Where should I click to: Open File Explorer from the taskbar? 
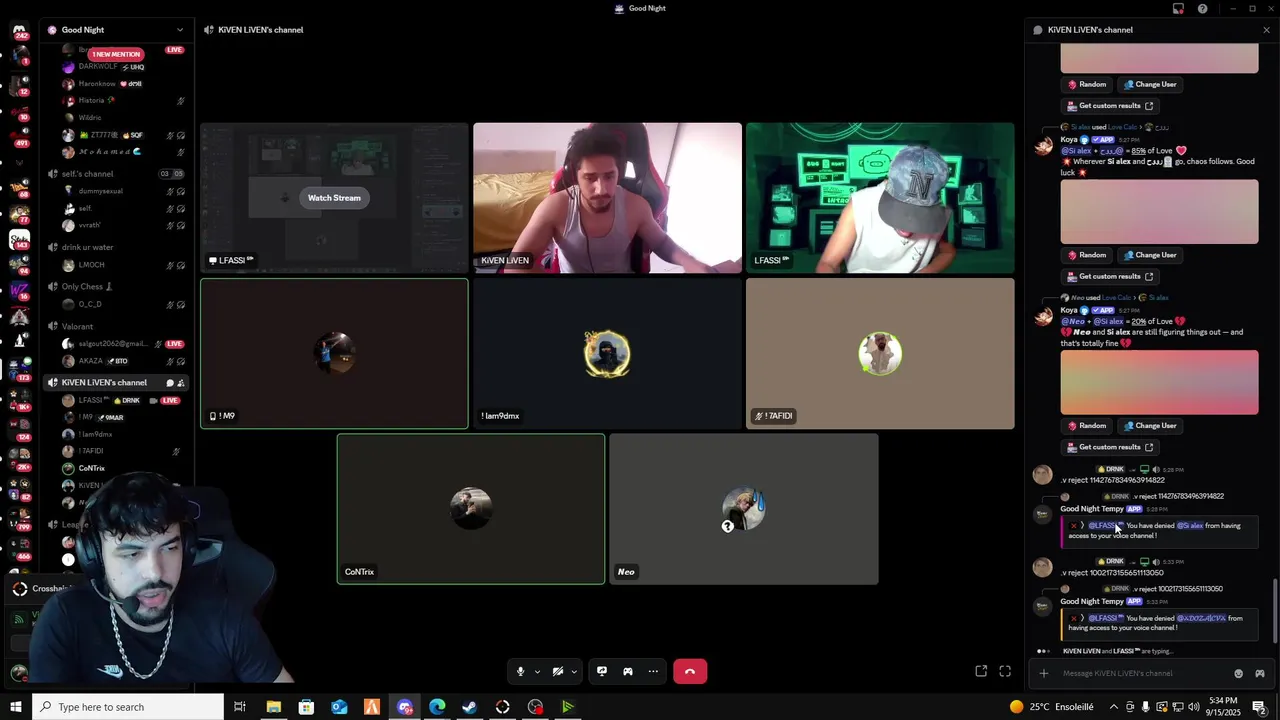(273, 707)
